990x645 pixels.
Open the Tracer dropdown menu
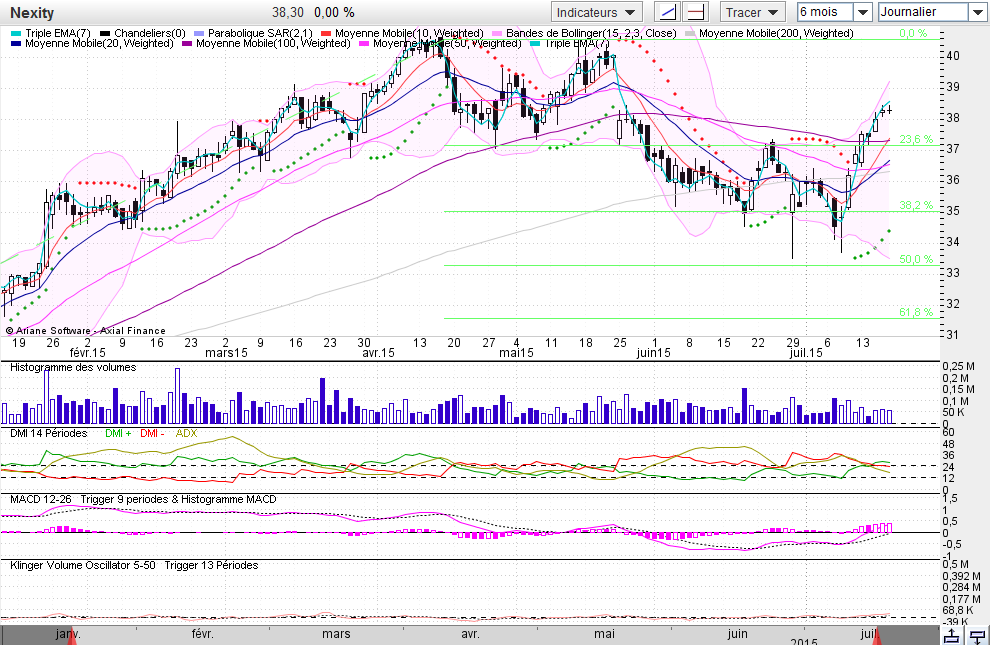[x=752, y=12]
